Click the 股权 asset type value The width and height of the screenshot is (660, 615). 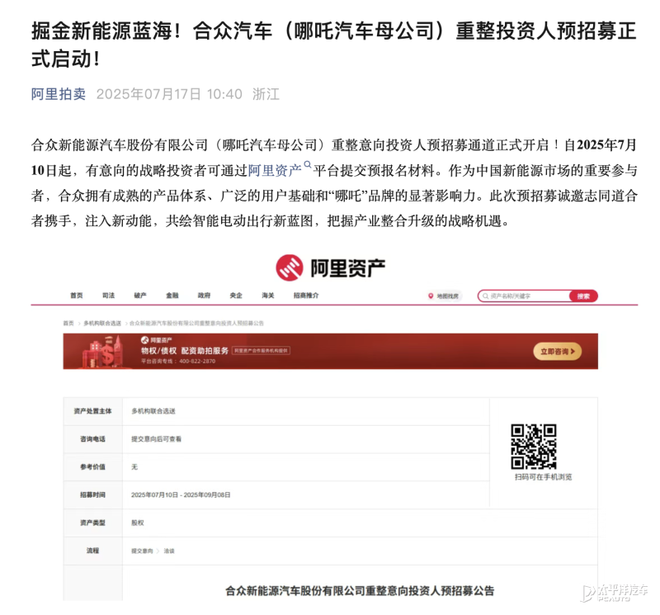click(x=138, y=523)
